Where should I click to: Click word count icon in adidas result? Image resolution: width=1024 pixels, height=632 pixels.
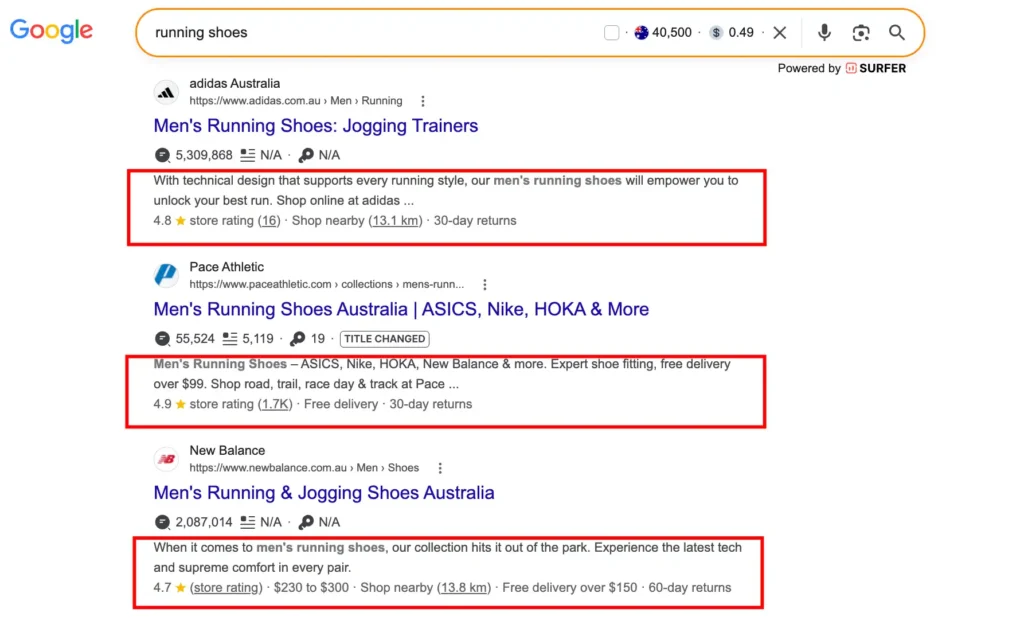pyautogui.click(x=248, y=155)
